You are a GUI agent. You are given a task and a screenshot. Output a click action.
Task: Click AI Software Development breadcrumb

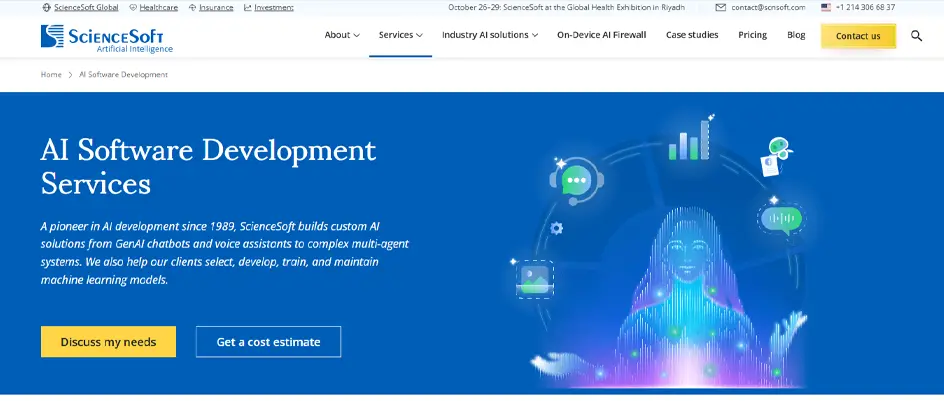coord(123,75)
